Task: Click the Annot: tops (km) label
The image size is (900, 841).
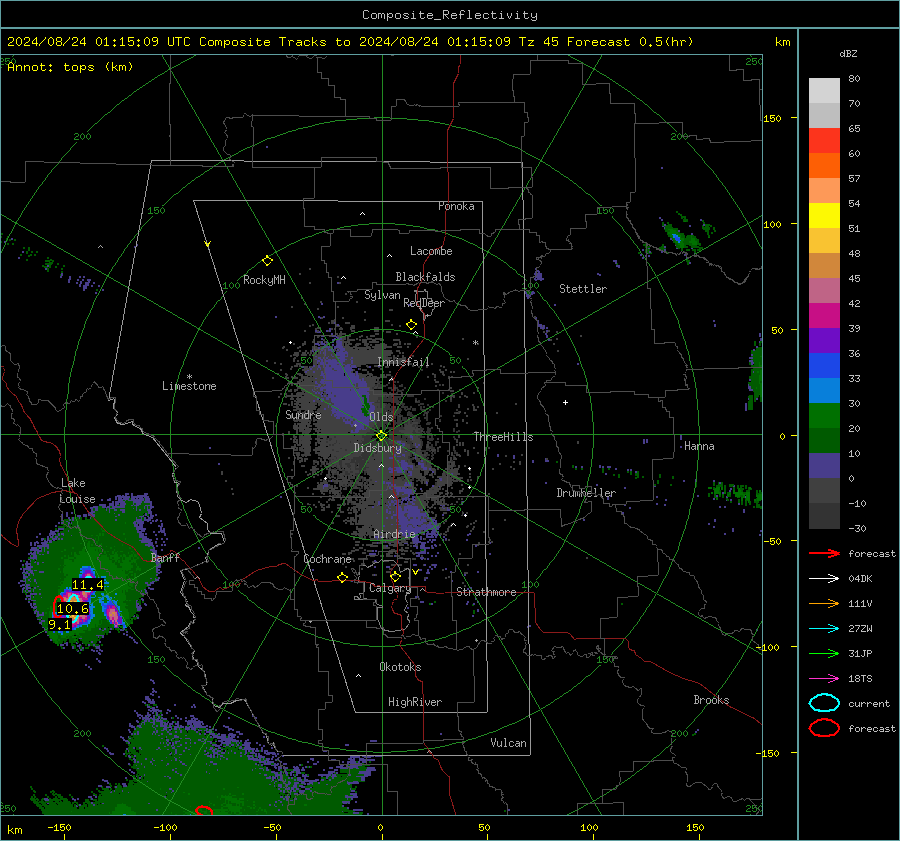Action: (x=70, y=67)
